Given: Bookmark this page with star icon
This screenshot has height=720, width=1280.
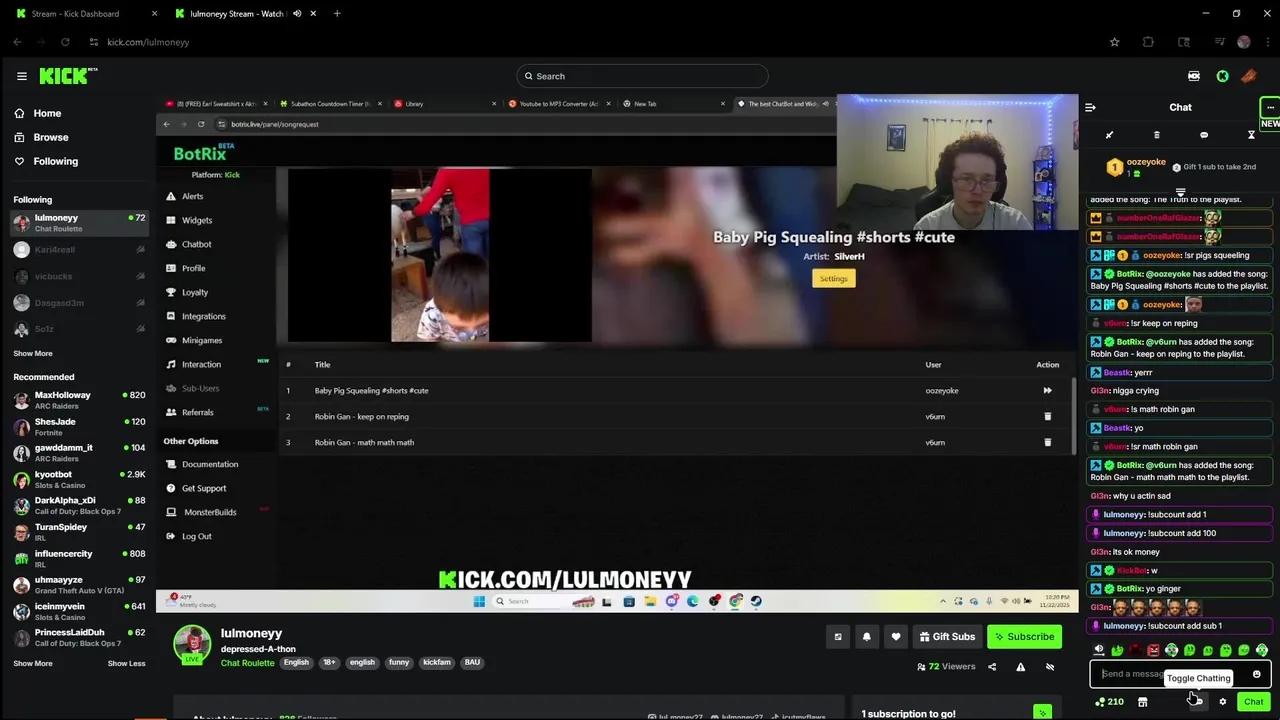Looking at the screenshot, I should click(1114, 42).
